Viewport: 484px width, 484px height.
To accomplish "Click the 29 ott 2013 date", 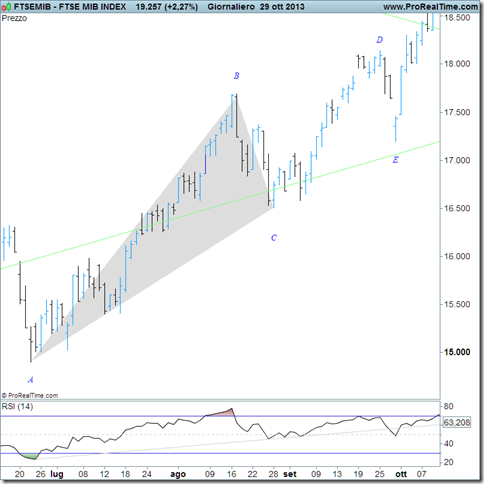I will [282, 7].
